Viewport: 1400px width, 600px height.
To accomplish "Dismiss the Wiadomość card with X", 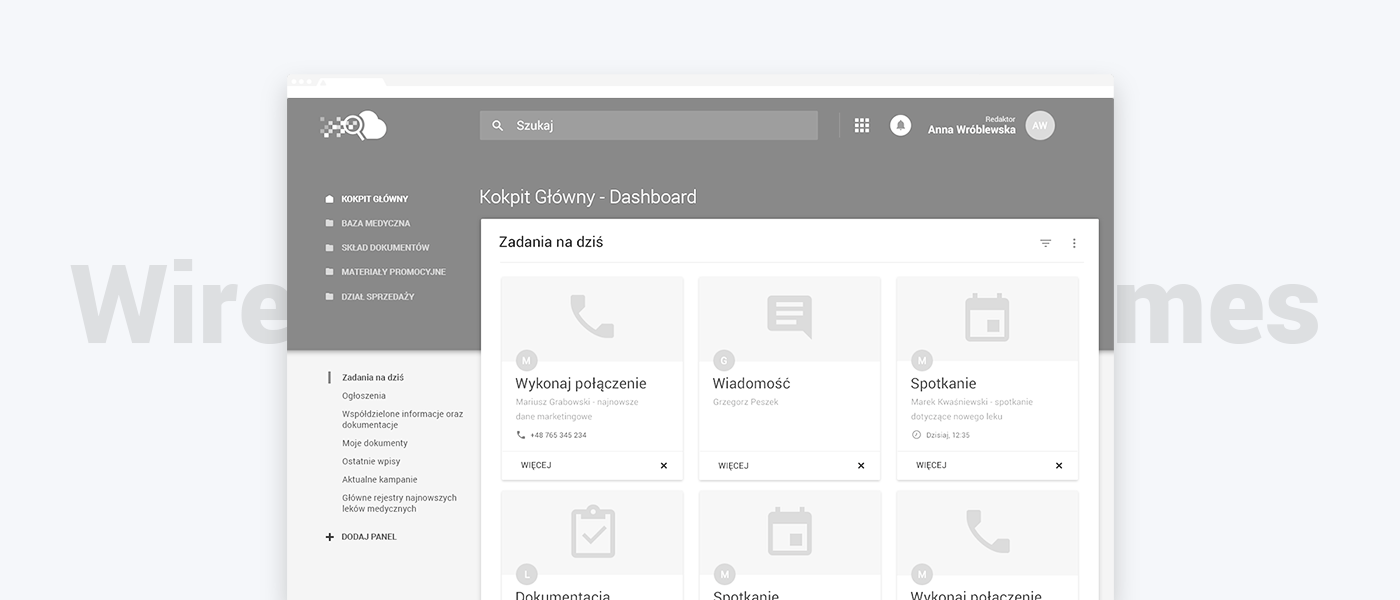I will [x=861, y=466].
